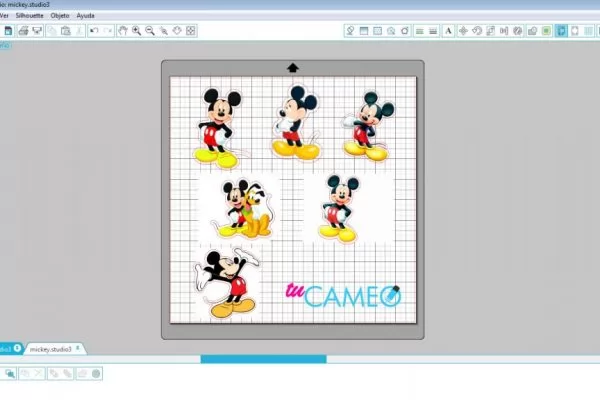This screenshot has width=600, height=400.
Task: Click the Undo arrow
Action: (94, 31)
